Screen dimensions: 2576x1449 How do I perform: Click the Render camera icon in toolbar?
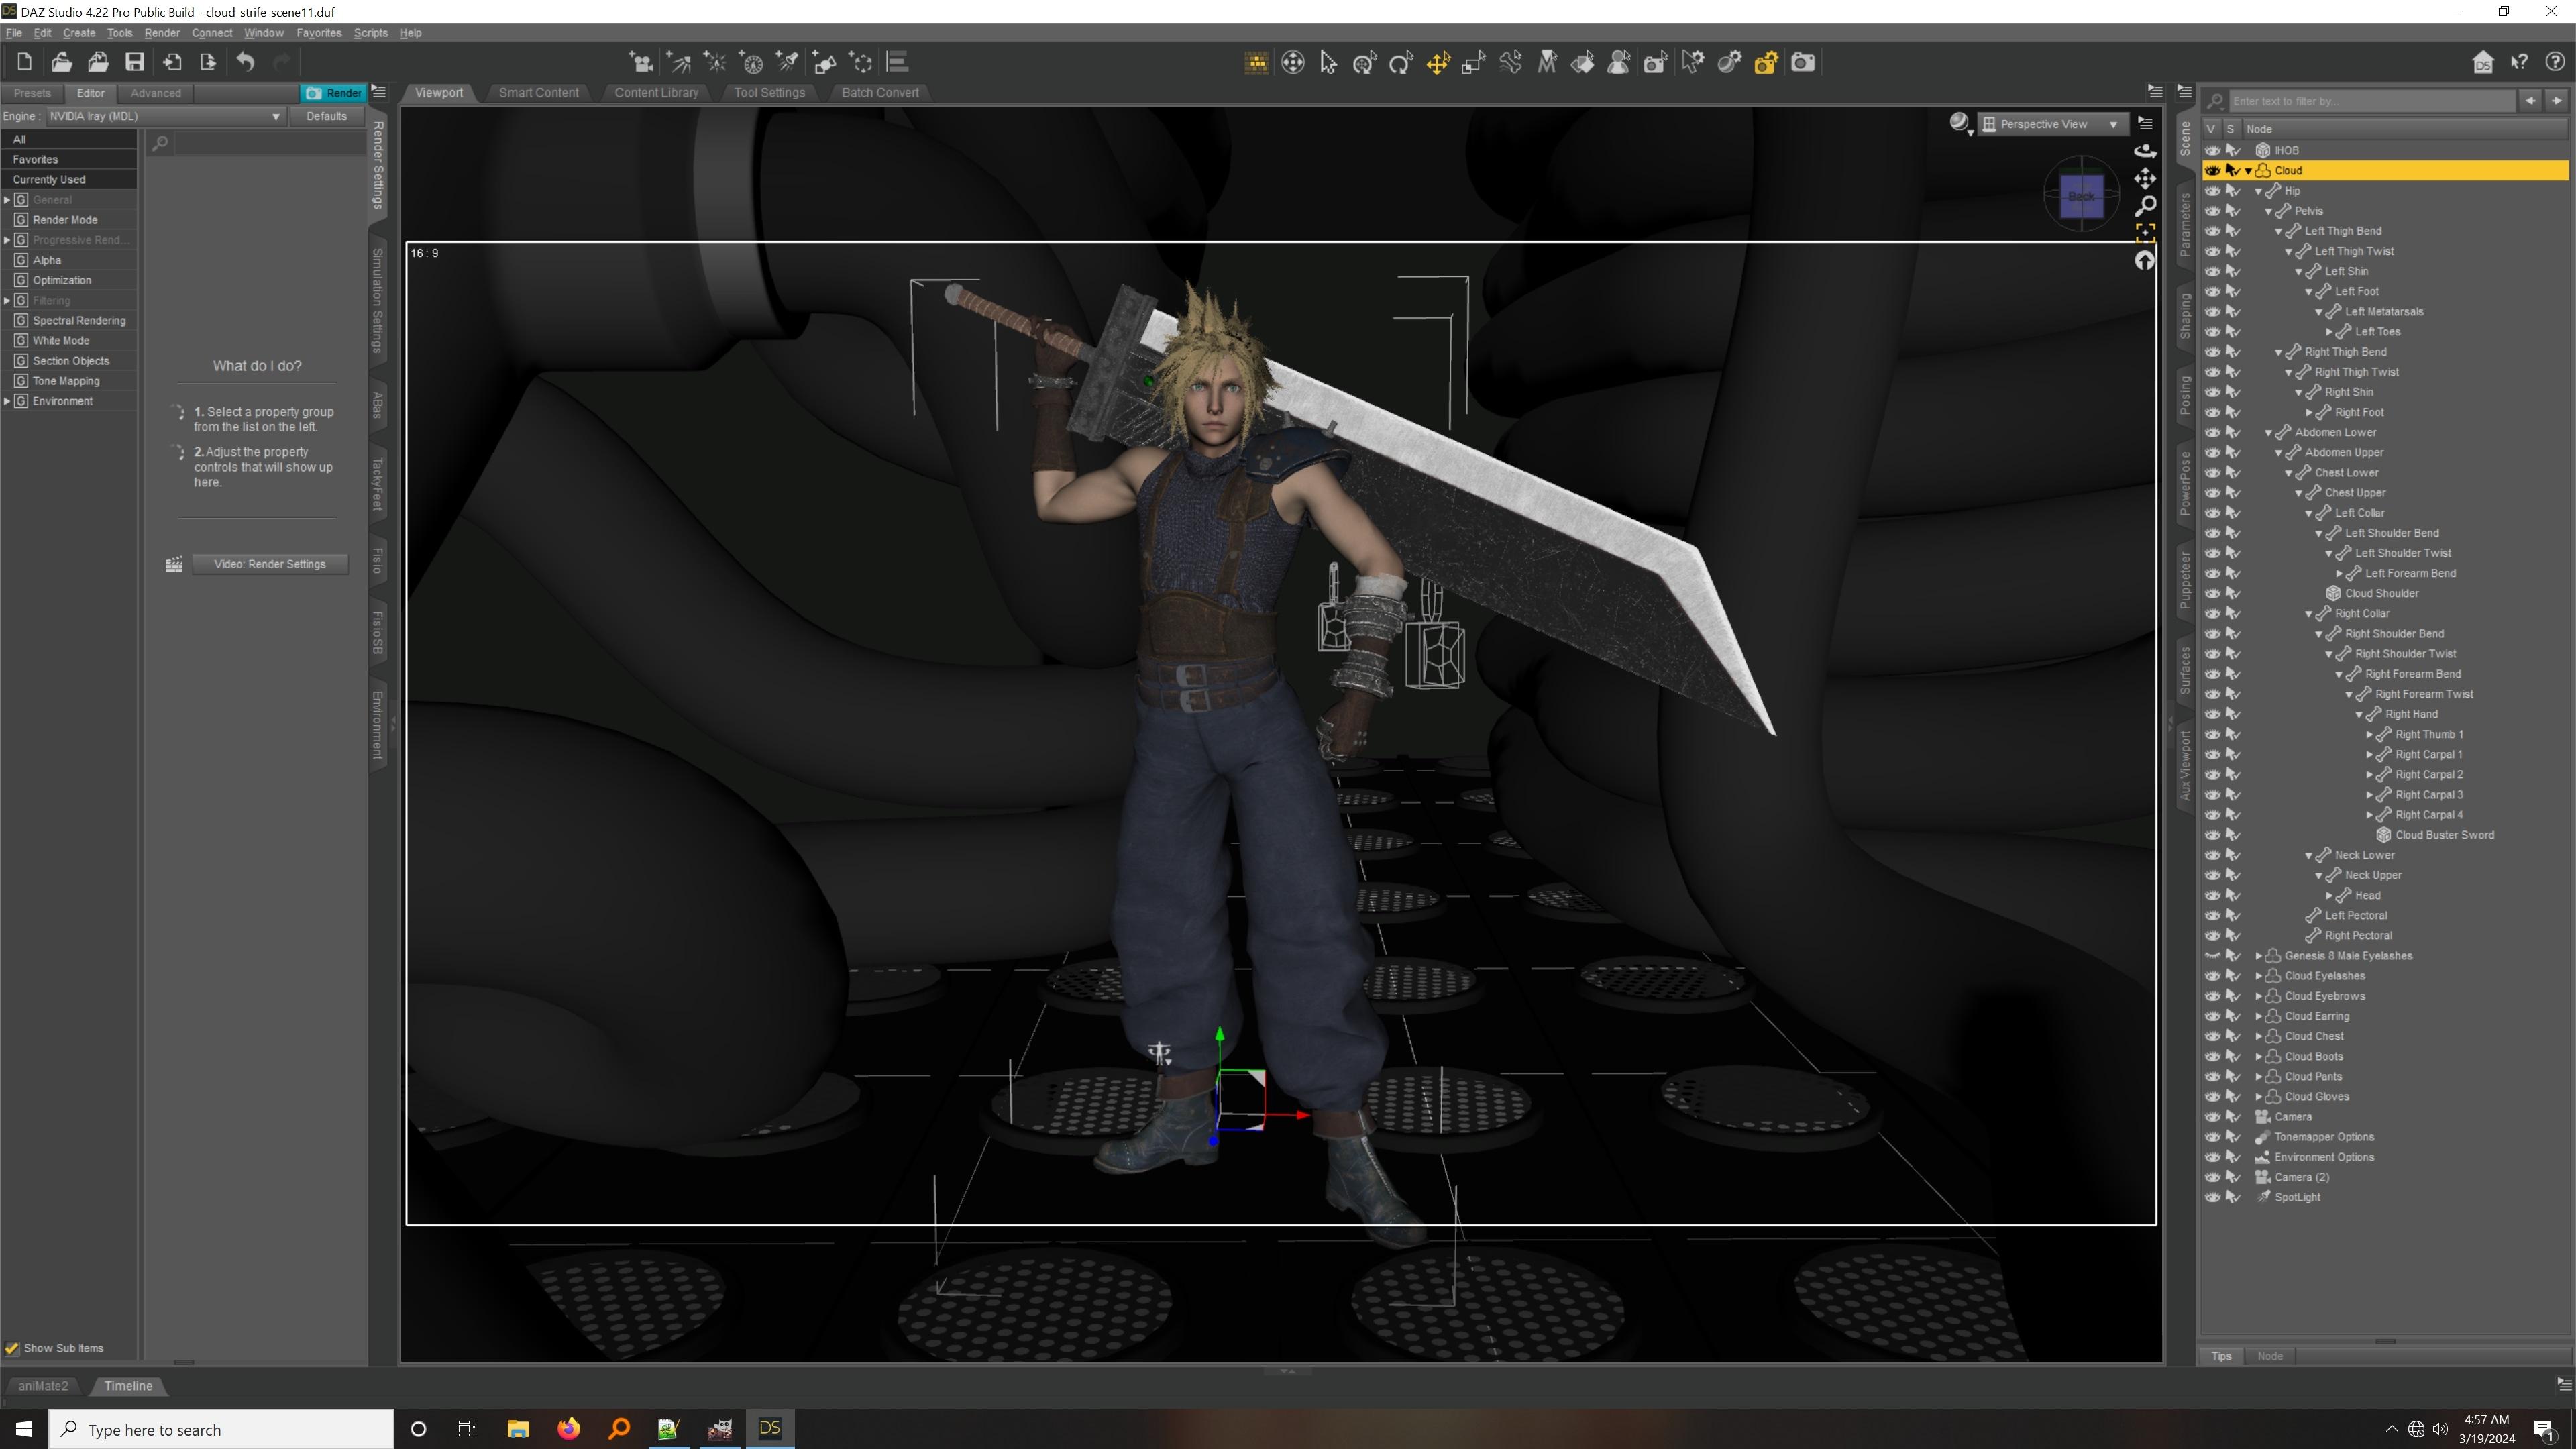tap(1802, 63)
